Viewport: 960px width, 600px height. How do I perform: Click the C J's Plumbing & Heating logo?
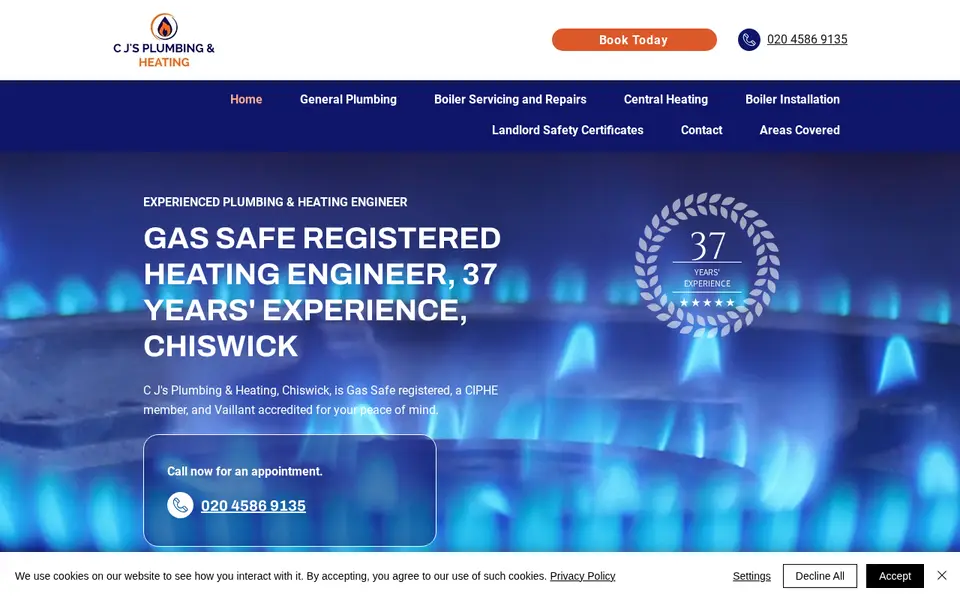[x=164, y=40]
